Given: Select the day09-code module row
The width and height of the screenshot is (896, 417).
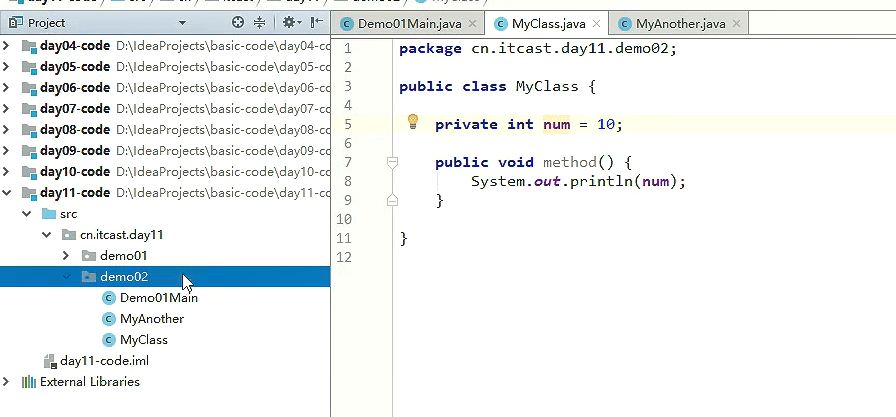Looking at the screenshot, I should (x=165, y=150).
